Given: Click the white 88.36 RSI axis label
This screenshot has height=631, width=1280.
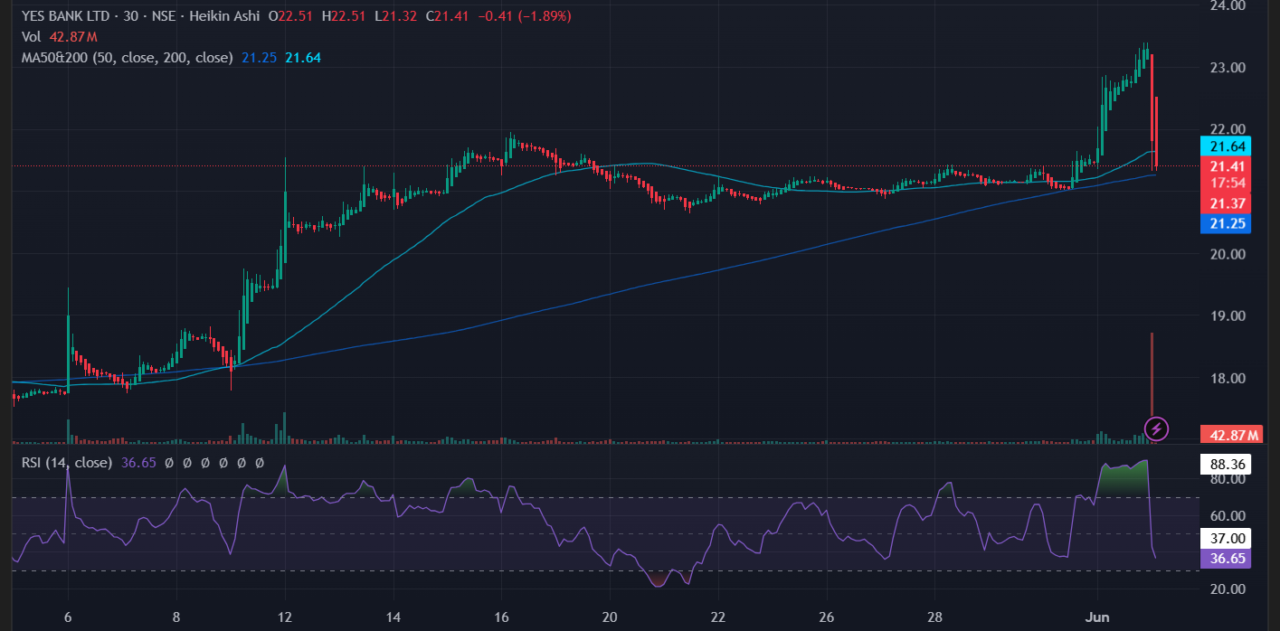Looking at the screenshot, I should 1226,464.
